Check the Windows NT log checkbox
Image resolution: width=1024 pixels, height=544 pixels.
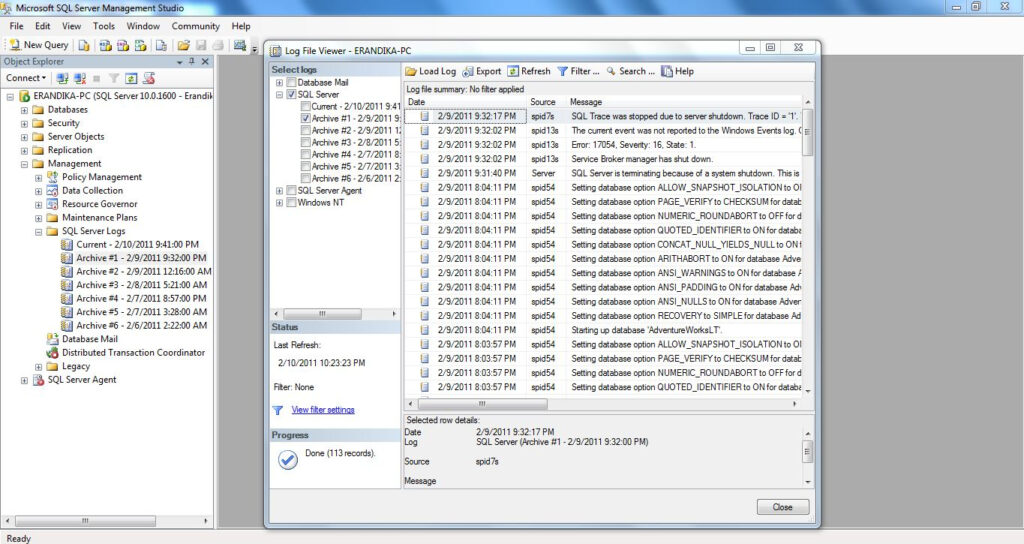291,202
